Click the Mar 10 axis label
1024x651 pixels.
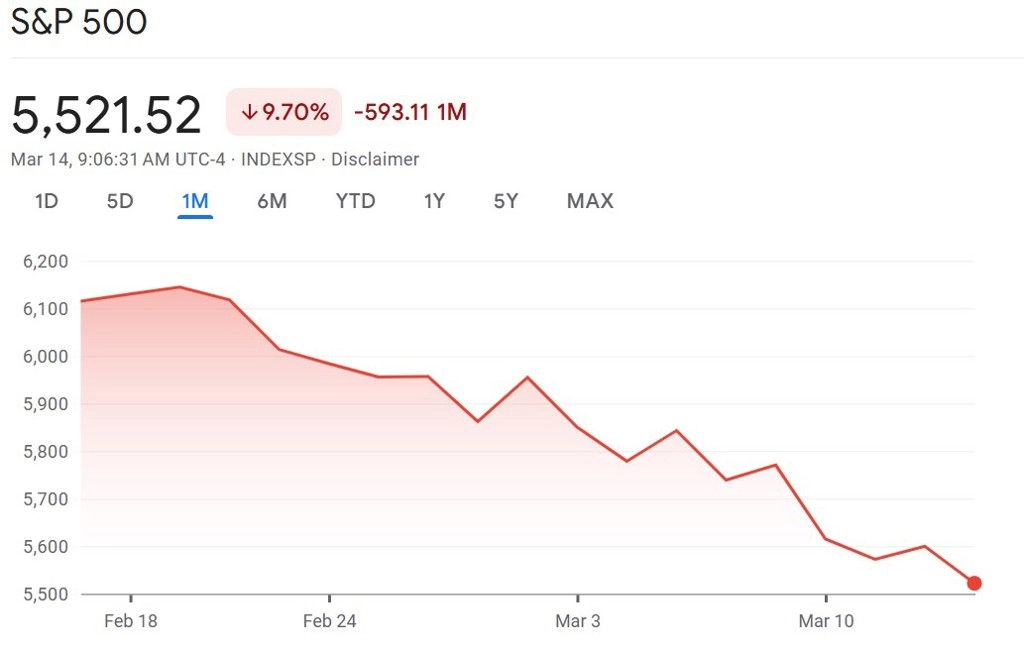(826, 621)
